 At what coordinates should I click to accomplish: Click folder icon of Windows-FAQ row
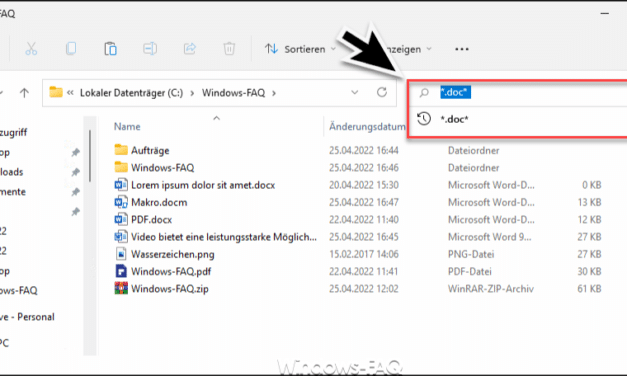121,167
